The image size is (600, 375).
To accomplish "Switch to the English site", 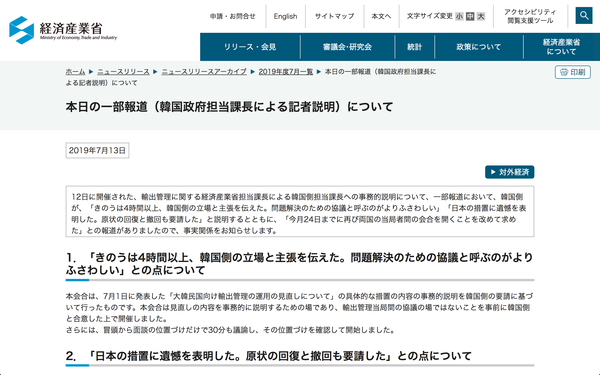I will coord(285,16).
